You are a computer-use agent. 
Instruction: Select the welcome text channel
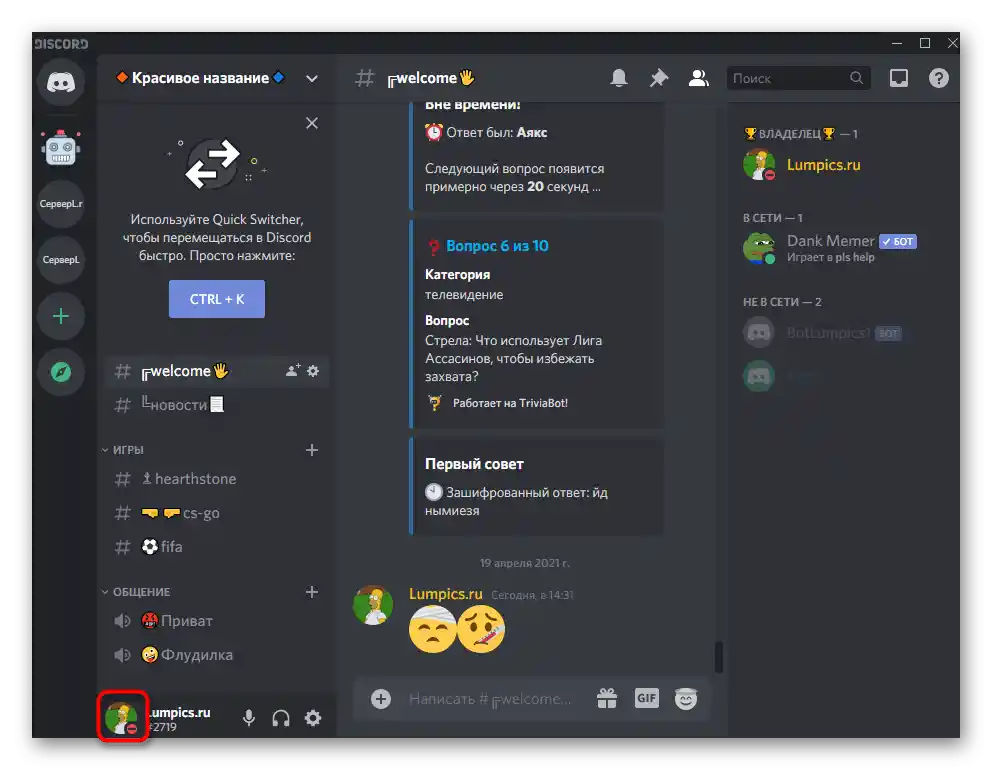(x=215, y=371)
